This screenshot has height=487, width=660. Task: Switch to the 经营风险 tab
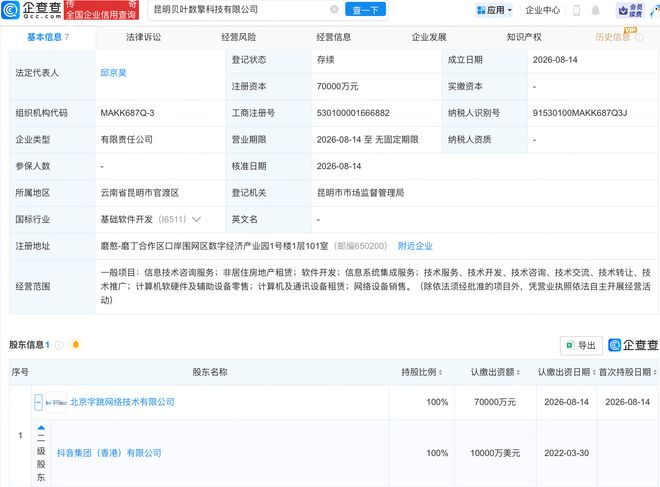[x=239, y=37]
